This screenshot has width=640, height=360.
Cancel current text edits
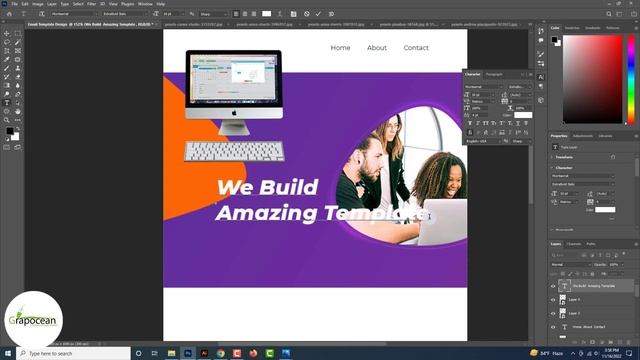click(x=307, y=14)
